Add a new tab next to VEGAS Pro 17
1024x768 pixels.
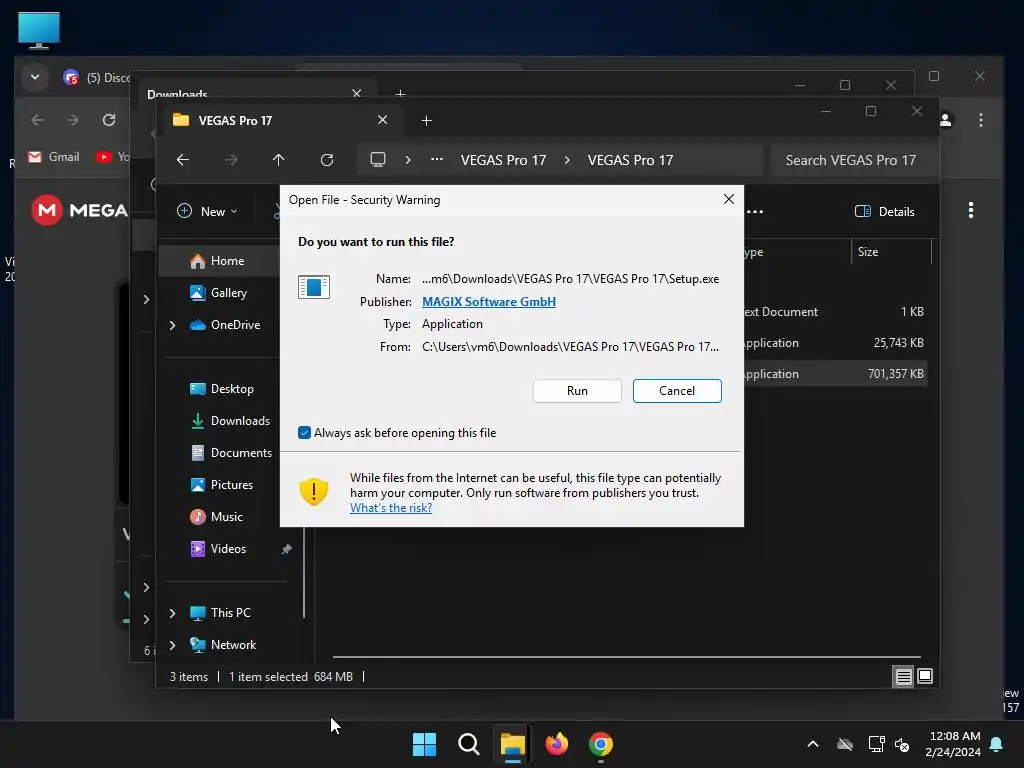point(426,120)
